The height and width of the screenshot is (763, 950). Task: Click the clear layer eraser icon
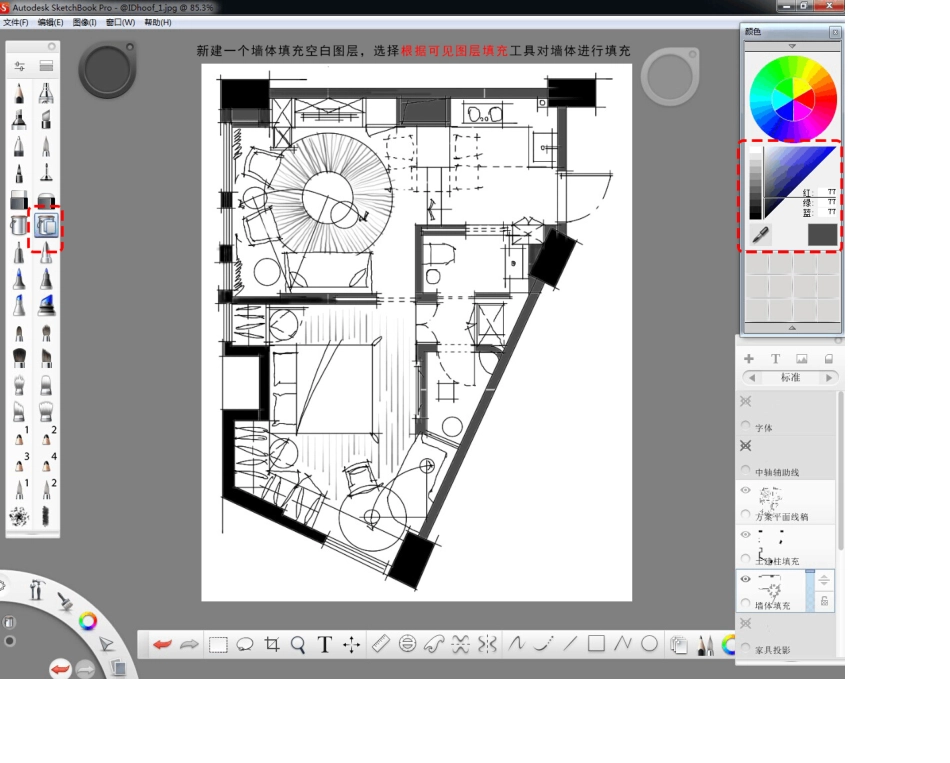[x=828, y=359]
